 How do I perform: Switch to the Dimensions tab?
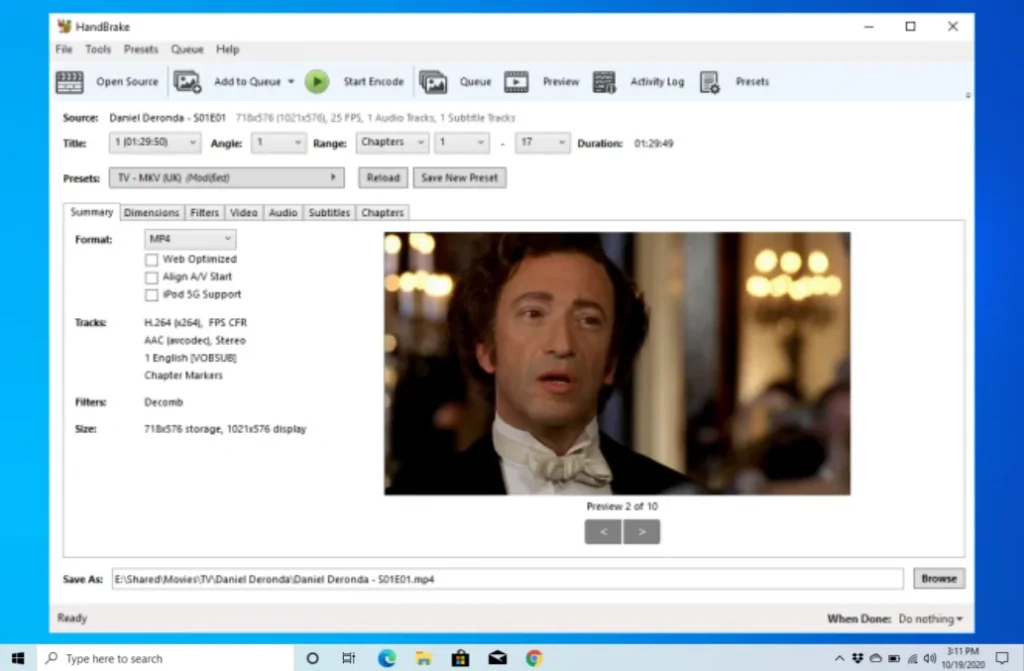tap(152, 212)
